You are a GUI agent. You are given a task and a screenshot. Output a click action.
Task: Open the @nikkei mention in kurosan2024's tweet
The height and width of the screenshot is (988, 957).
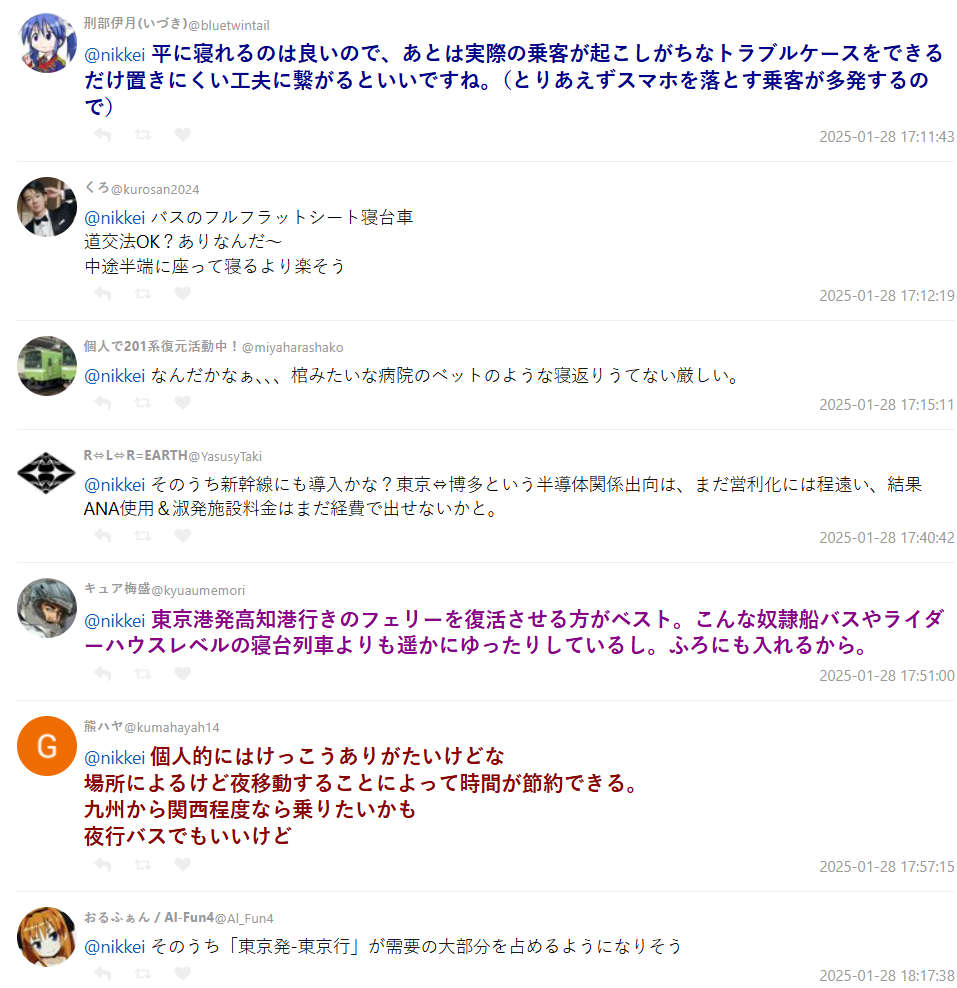(x=115, y=218)
